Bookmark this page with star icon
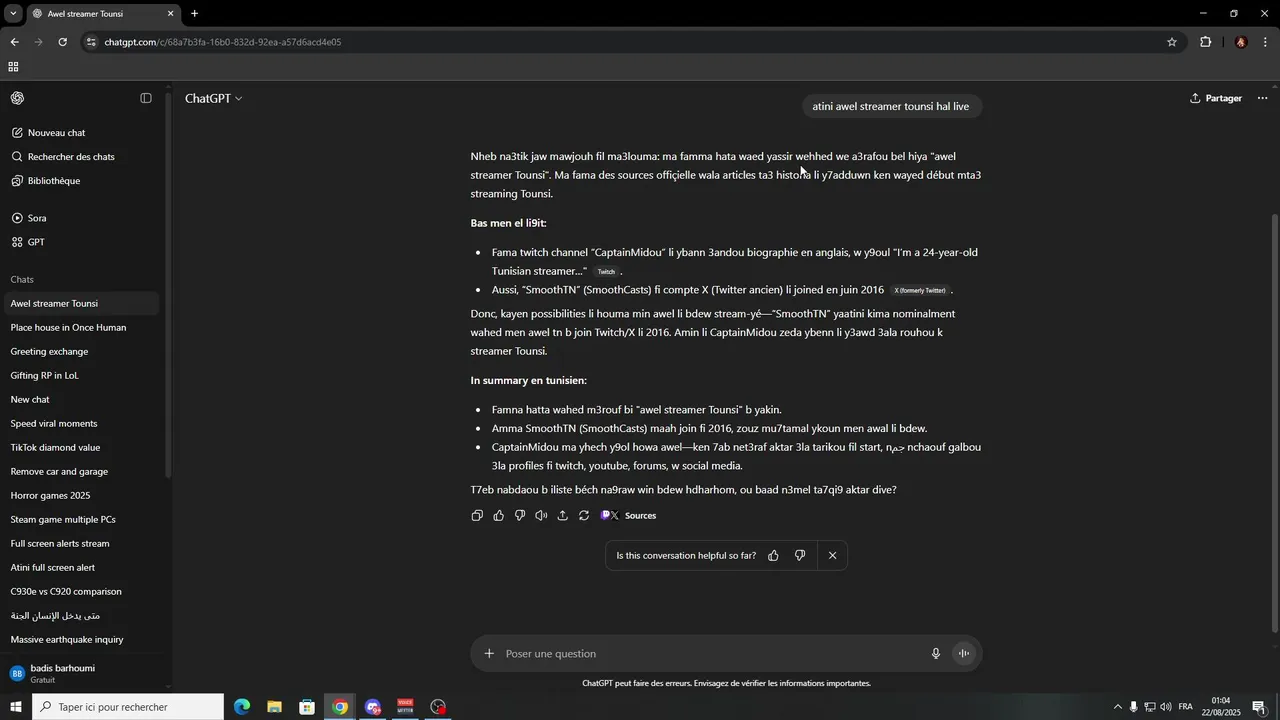This screenshot has width=1280, height=720. 1172,42
